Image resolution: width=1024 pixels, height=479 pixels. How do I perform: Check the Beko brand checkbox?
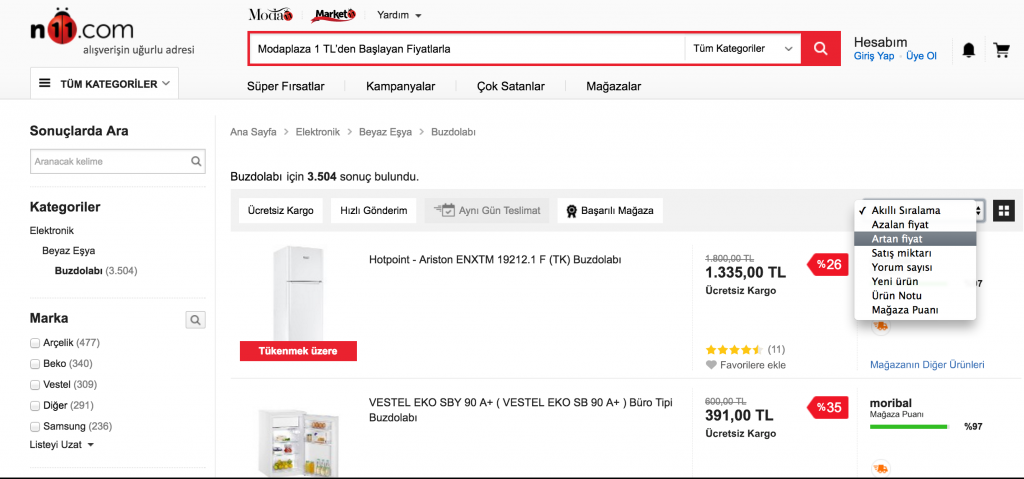[35, 363]
